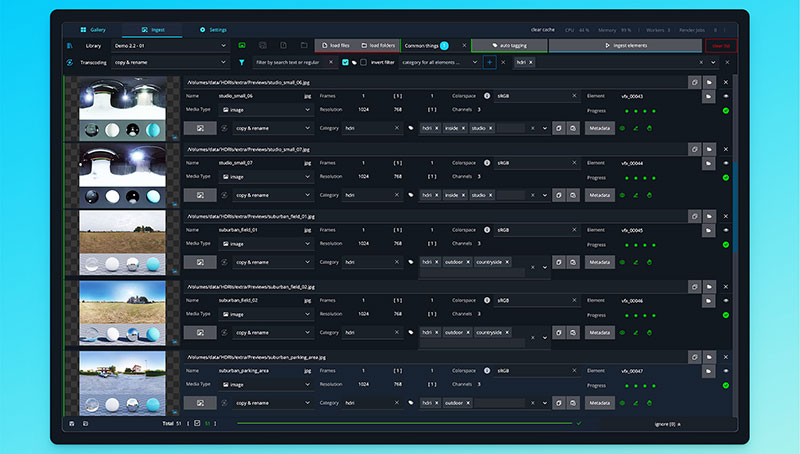Close the Common things tab
This screenshot has width=800, height=454.
pyautogui.click(x=464, y=45)
